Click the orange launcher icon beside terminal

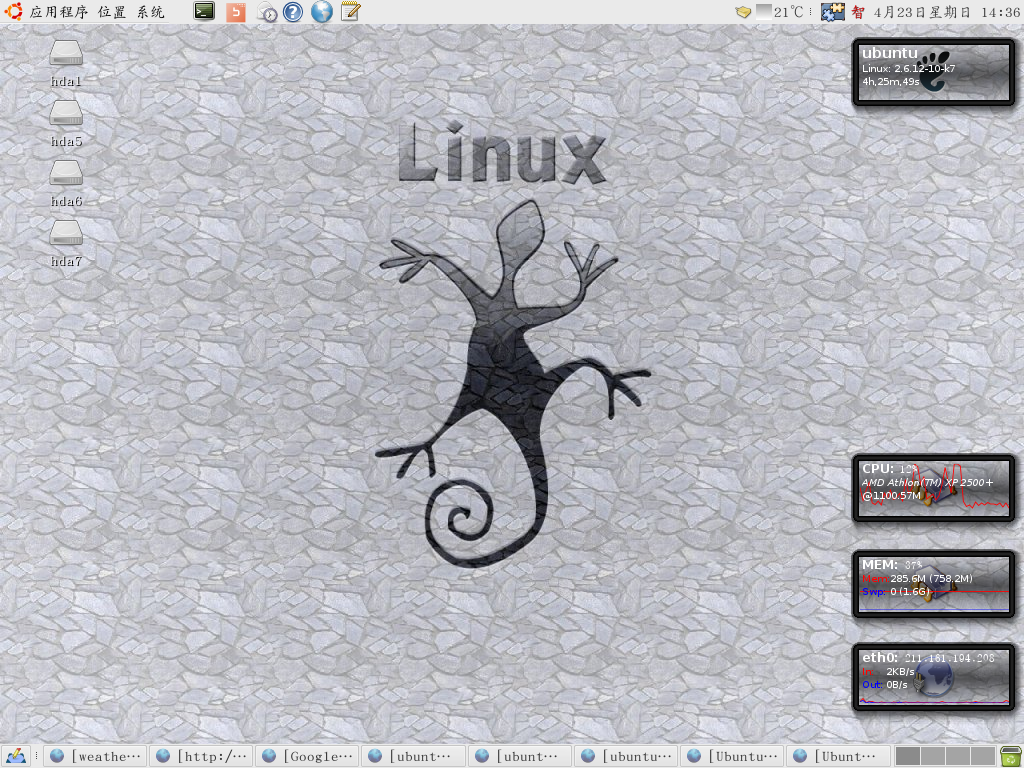tap(236, 12)
